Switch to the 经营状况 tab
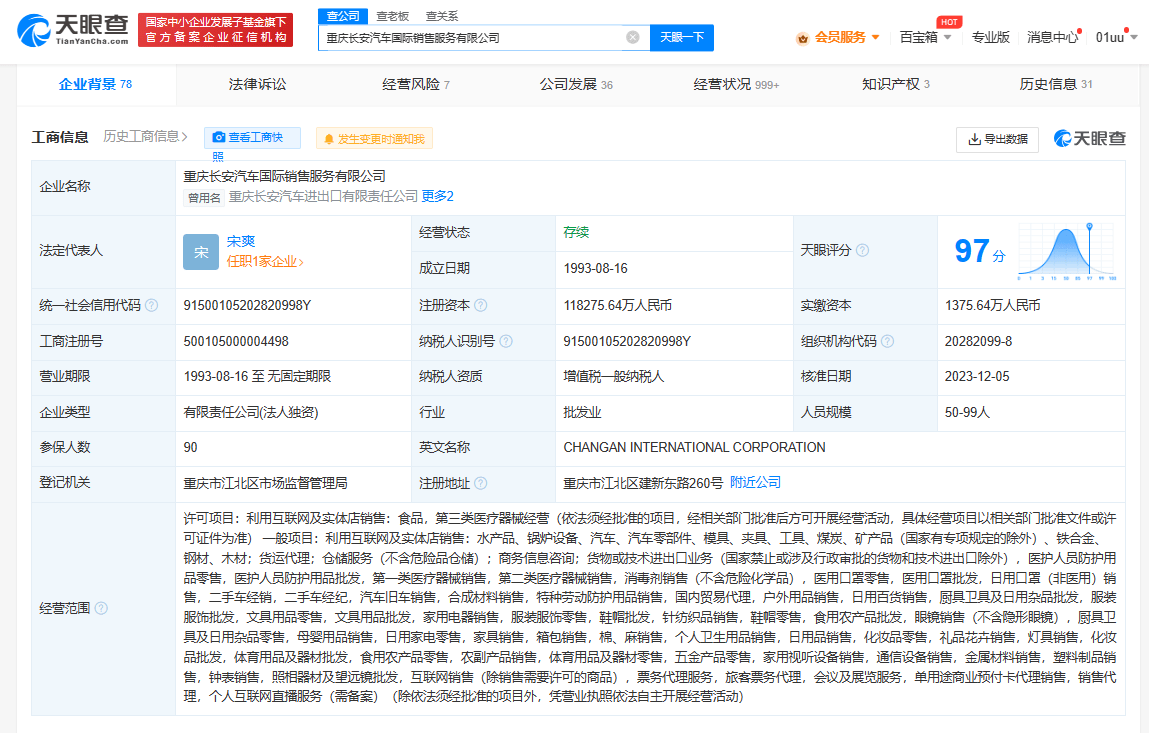The width and height of the screenshot is (1149, 733). [x=736, y=84]
